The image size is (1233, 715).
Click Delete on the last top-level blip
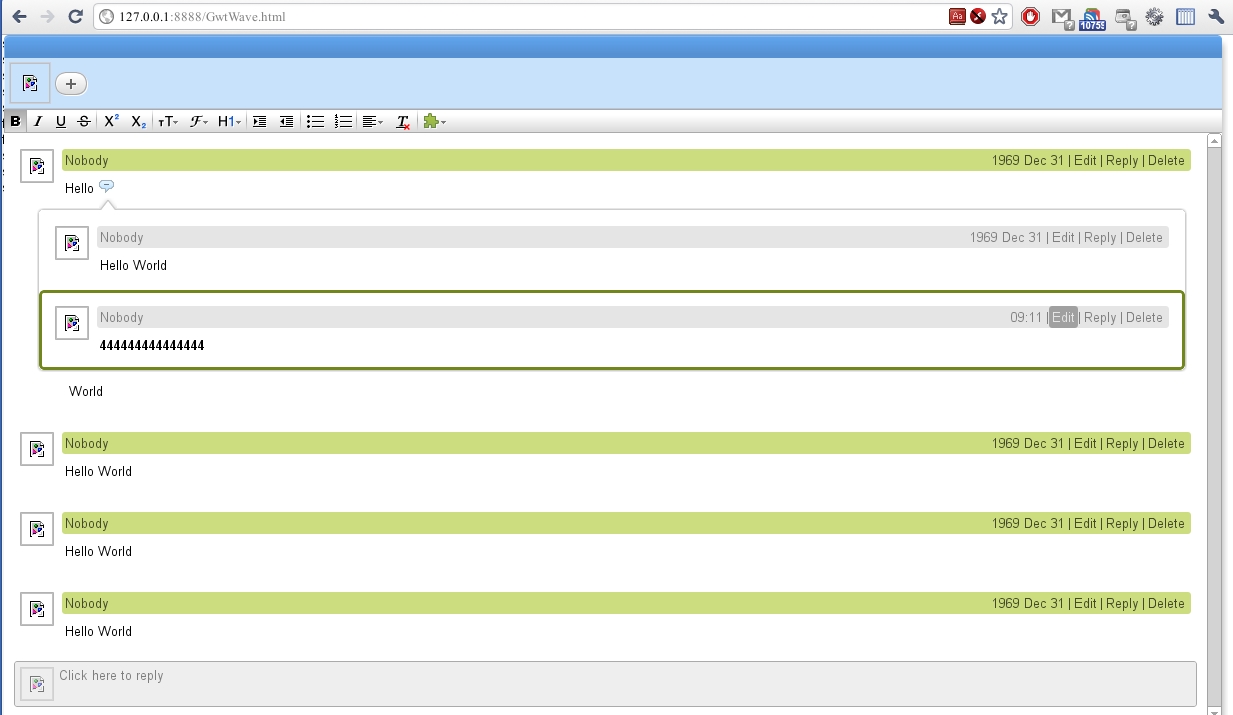(x=1166, y=604)
